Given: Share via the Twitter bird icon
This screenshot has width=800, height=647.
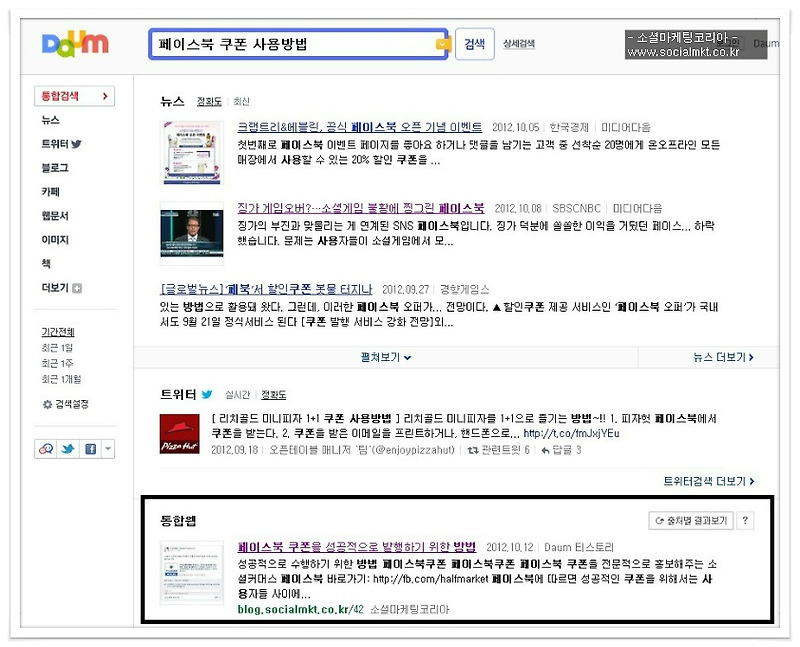Looking at the screenshot, I should (x=68, y=449).
